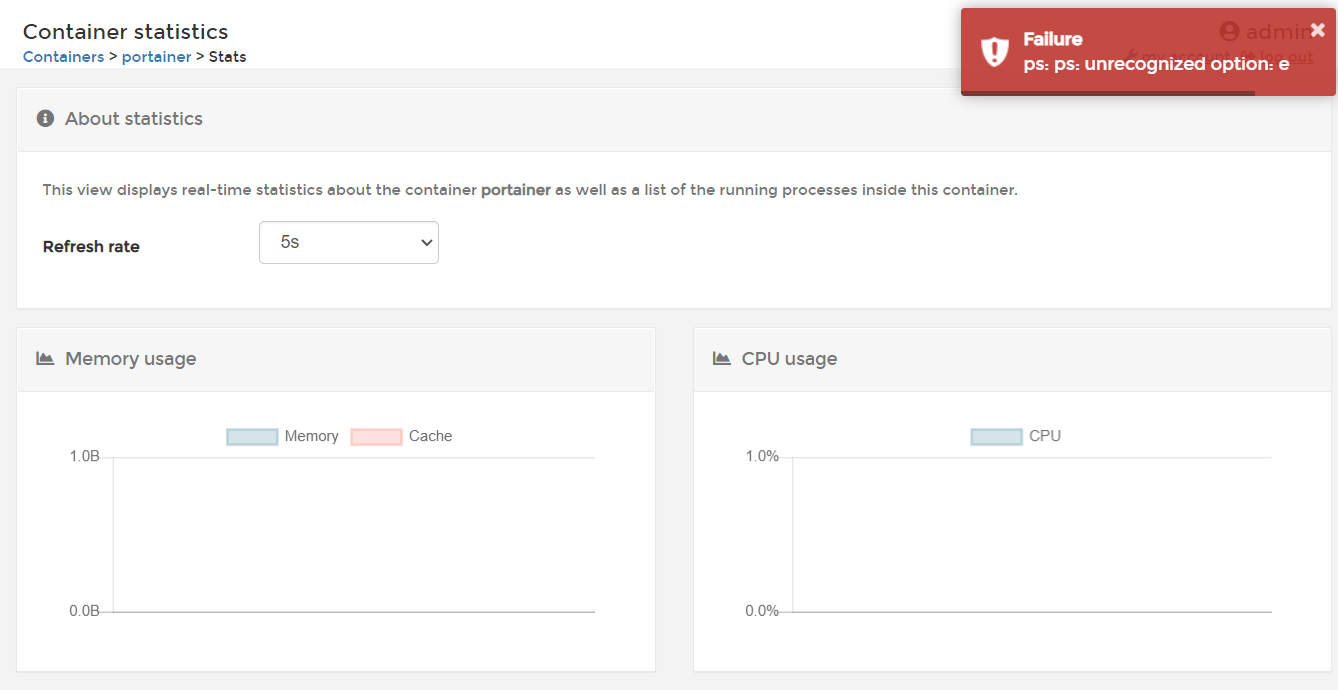Open the Refresh rate dropdown

[x=348, y=242]
